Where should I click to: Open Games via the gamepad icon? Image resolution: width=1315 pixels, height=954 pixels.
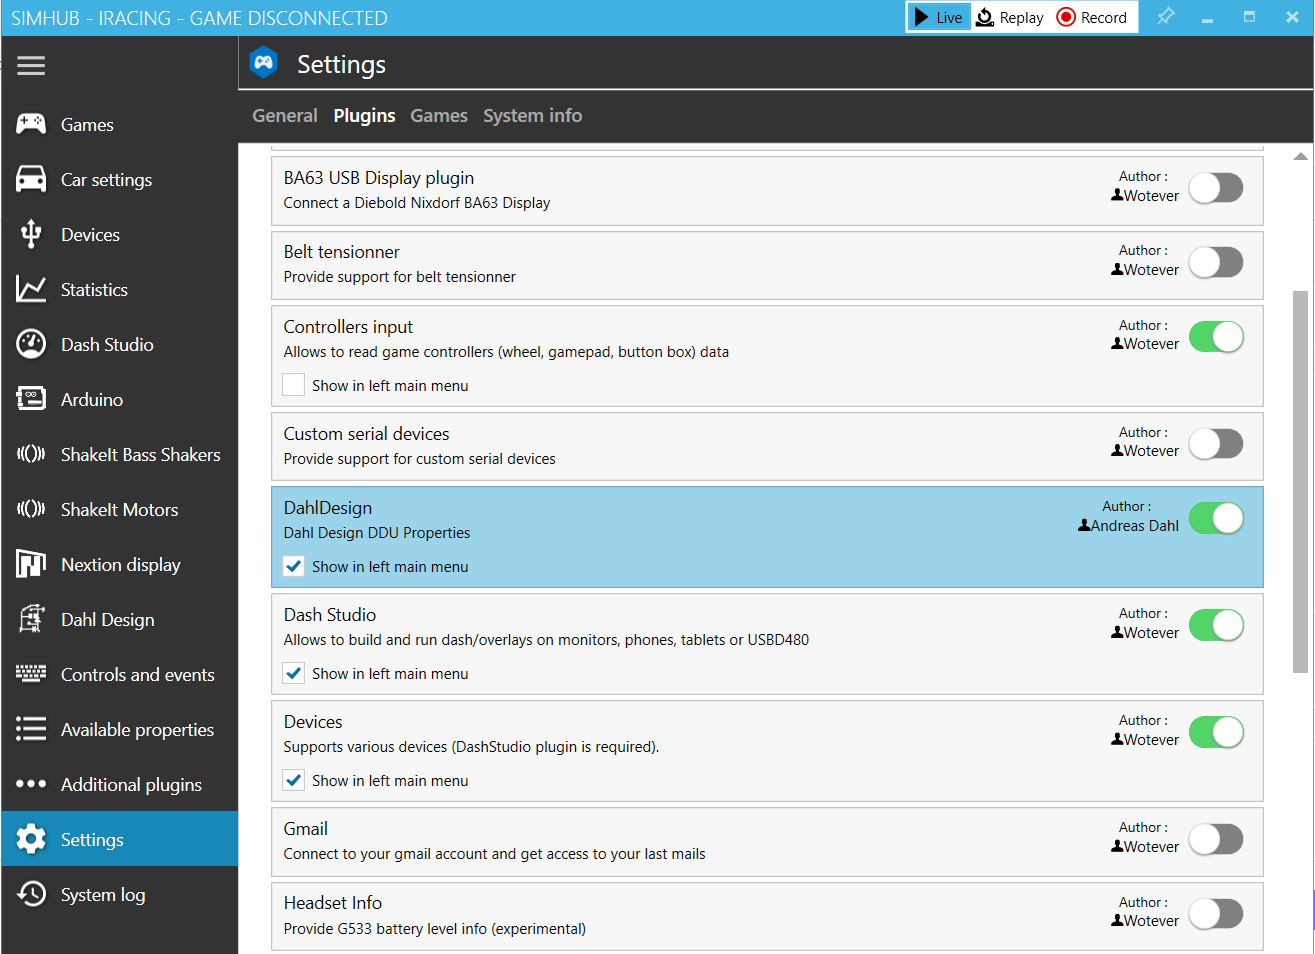coord(31,124)
